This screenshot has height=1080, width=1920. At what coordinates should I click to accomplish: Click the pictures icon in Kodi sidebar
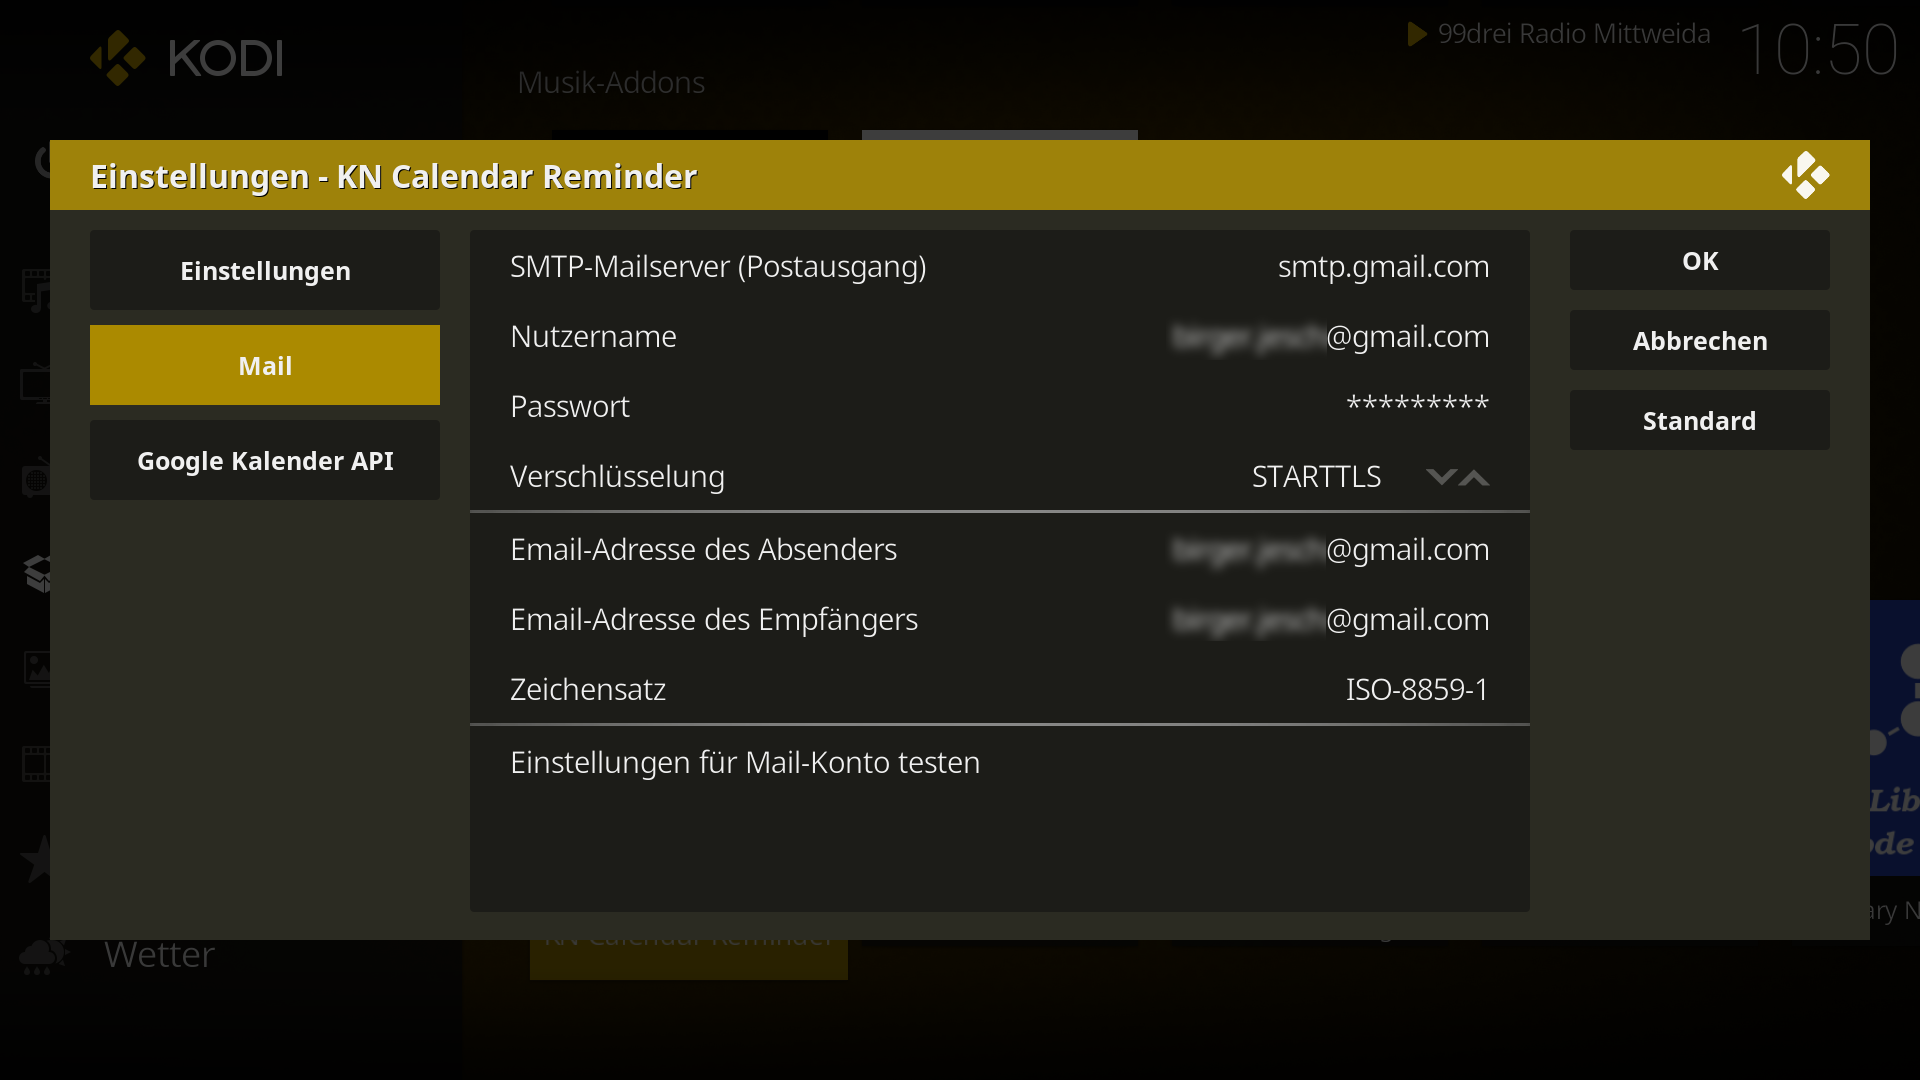point(38,668)
